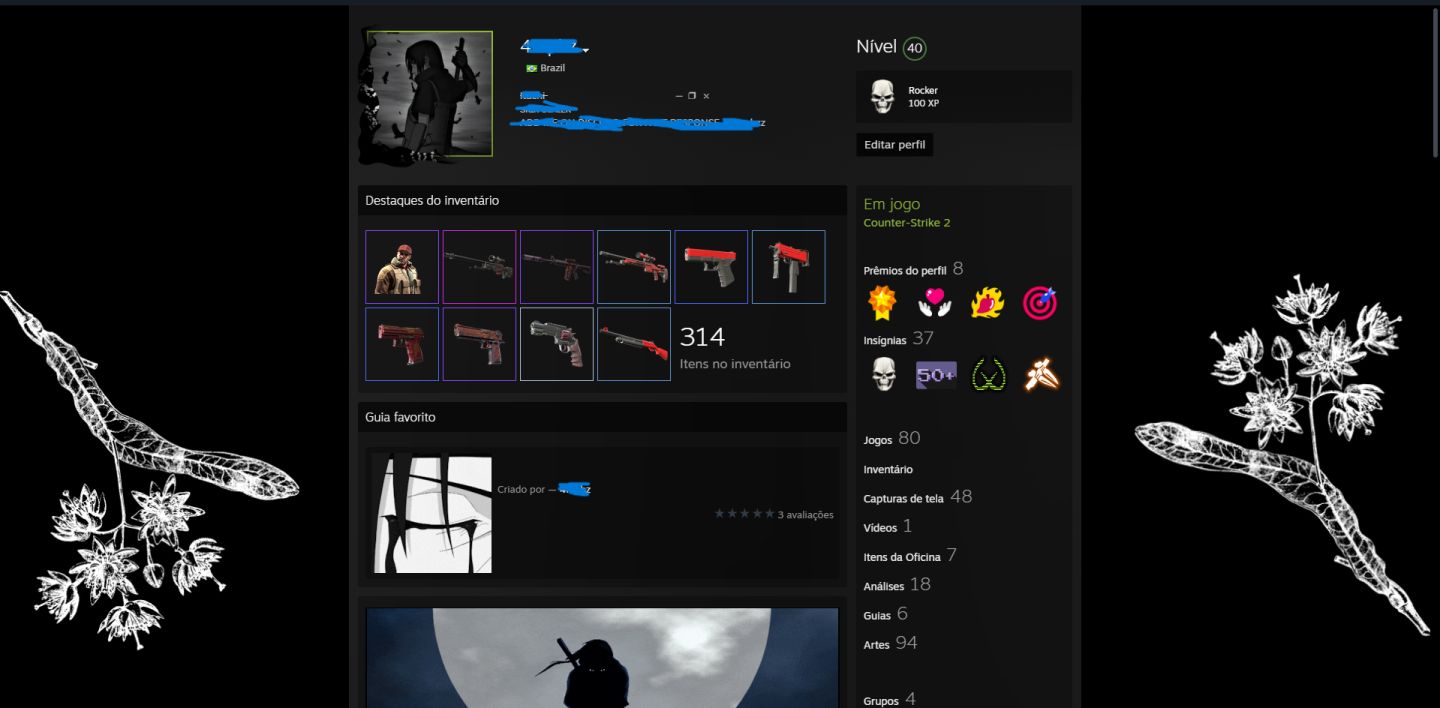The width and height of the screenshot is (1440, 708).
Task: Click the Brazil country text
Action: [553, 68]
